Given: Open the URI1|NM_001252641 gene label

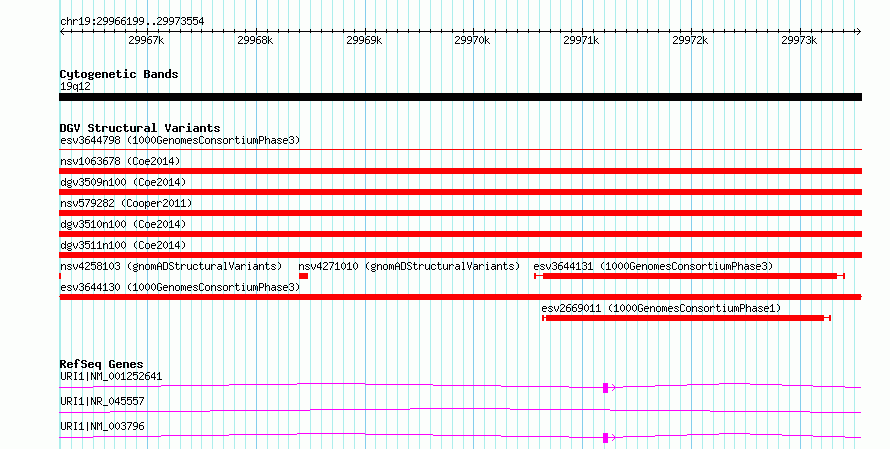Looking at the screenshot, I should click(x=111, y=376).
